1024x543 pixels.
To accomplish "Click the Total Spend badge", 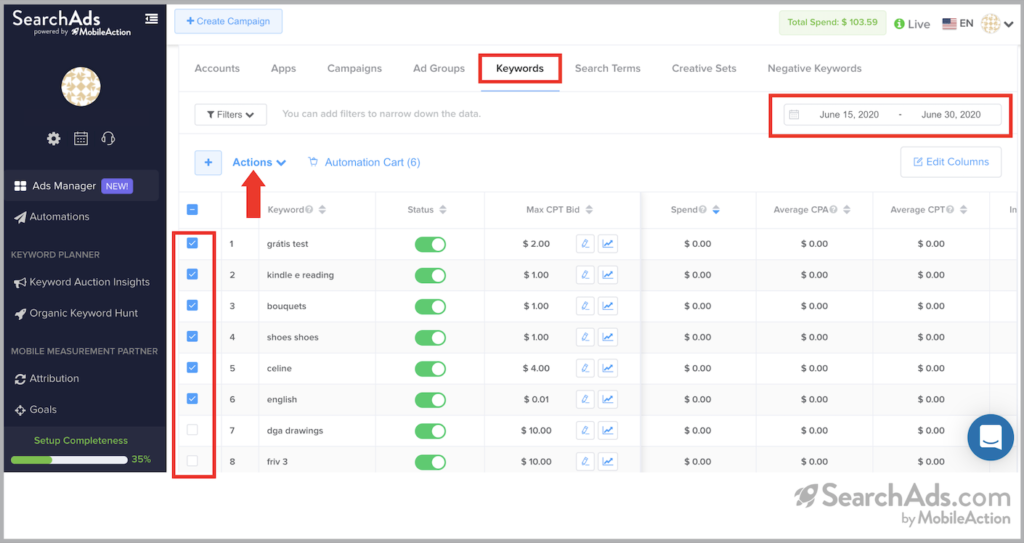I will (x=832, y=22).
